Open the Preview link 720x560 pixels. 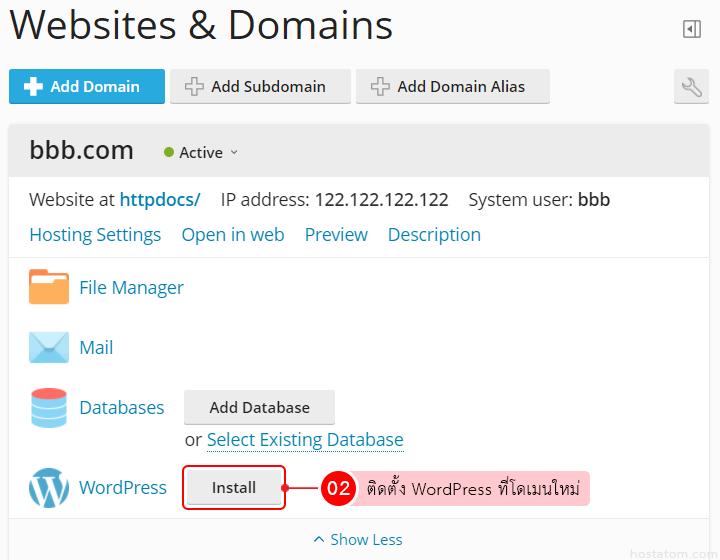[x=336, y=235]
